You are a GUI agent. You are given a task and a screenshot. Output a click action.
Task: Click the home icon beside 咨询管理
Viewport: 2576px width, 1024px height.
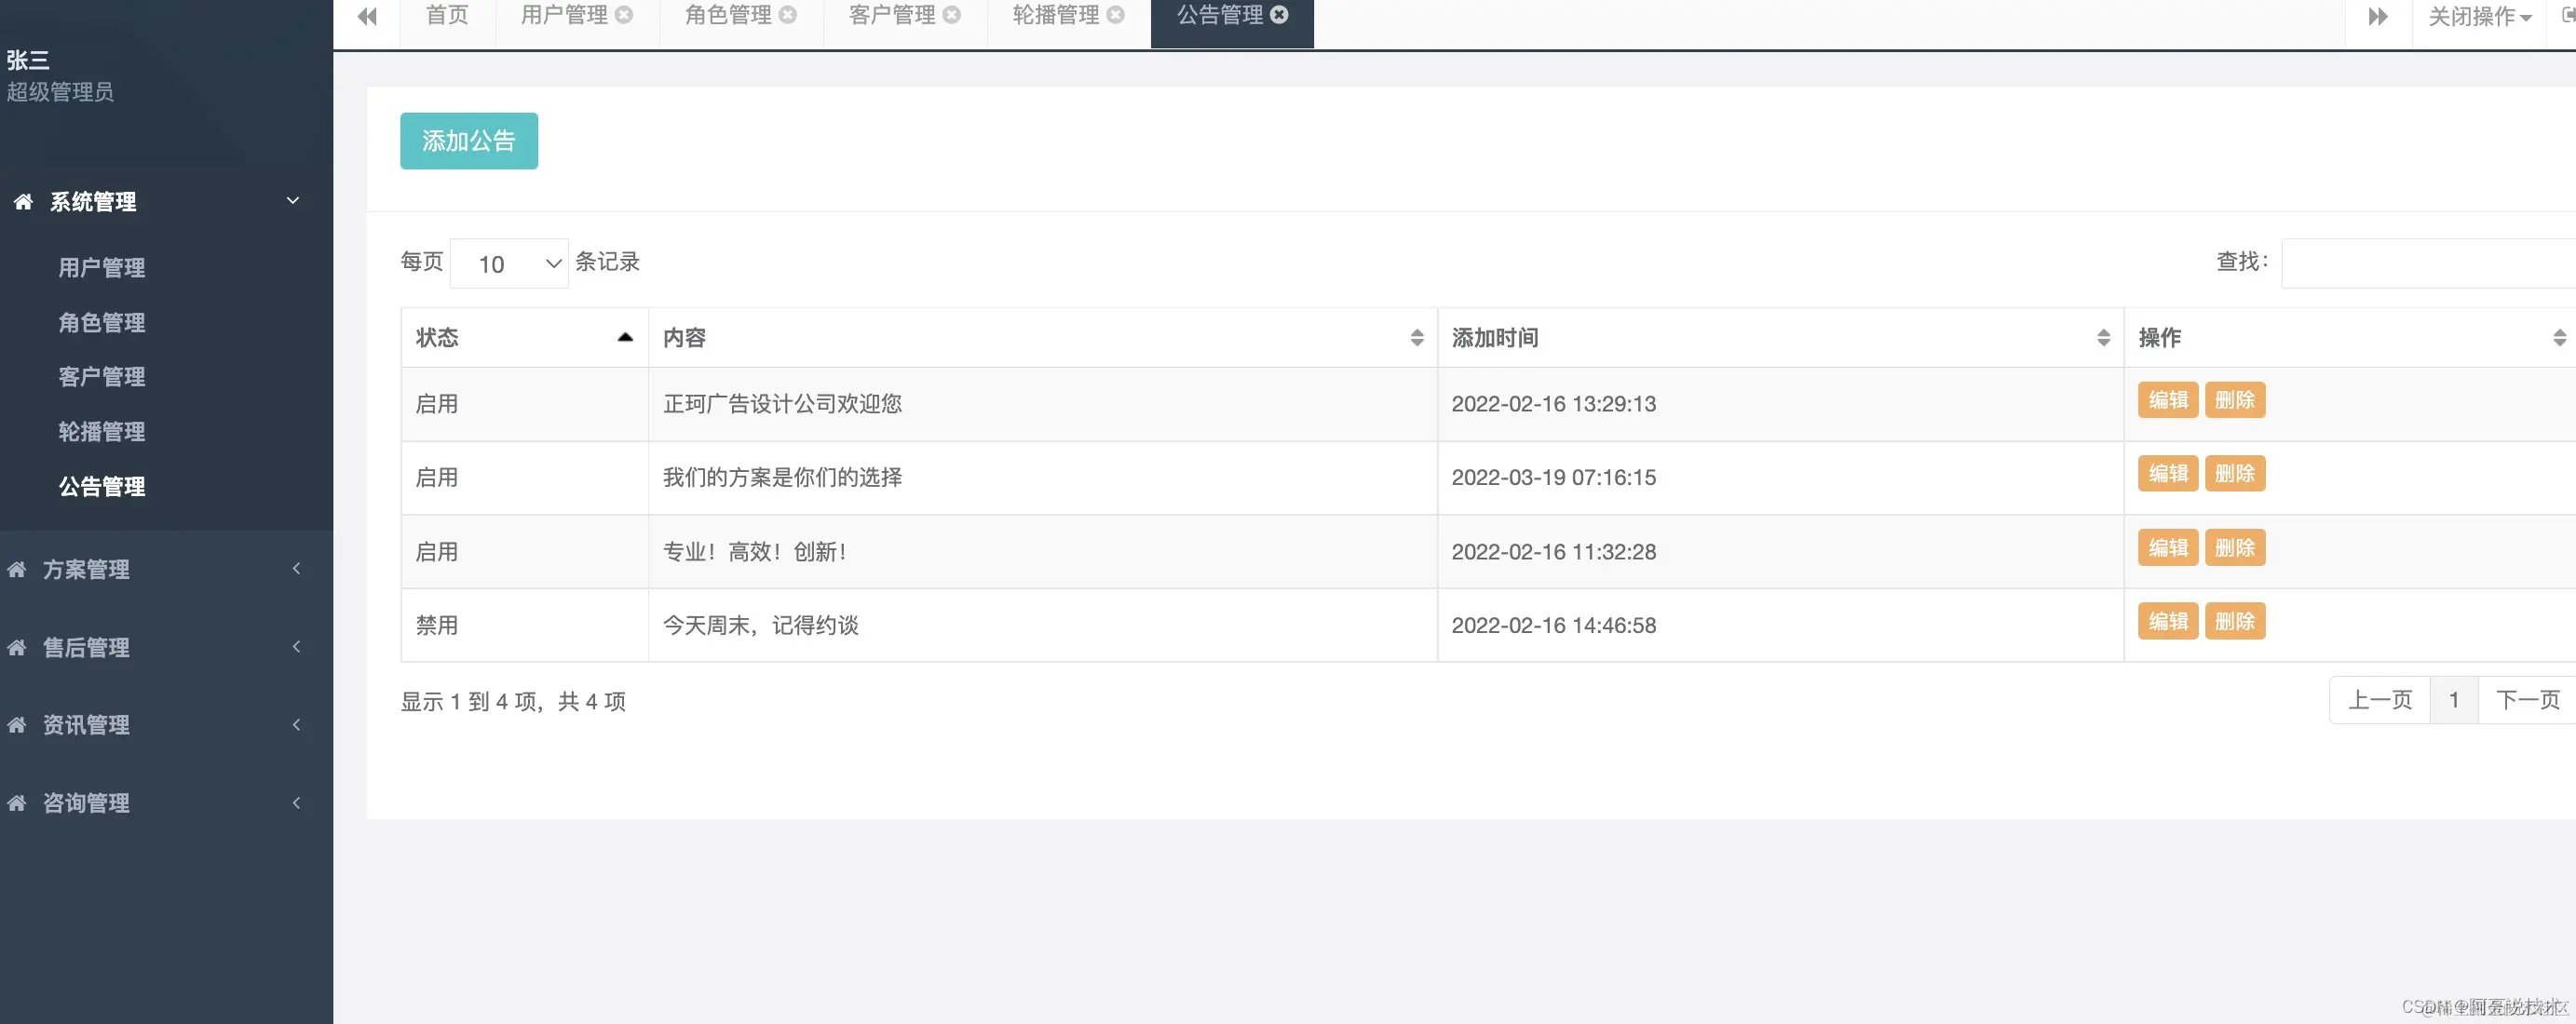click(x=17, y=803)
